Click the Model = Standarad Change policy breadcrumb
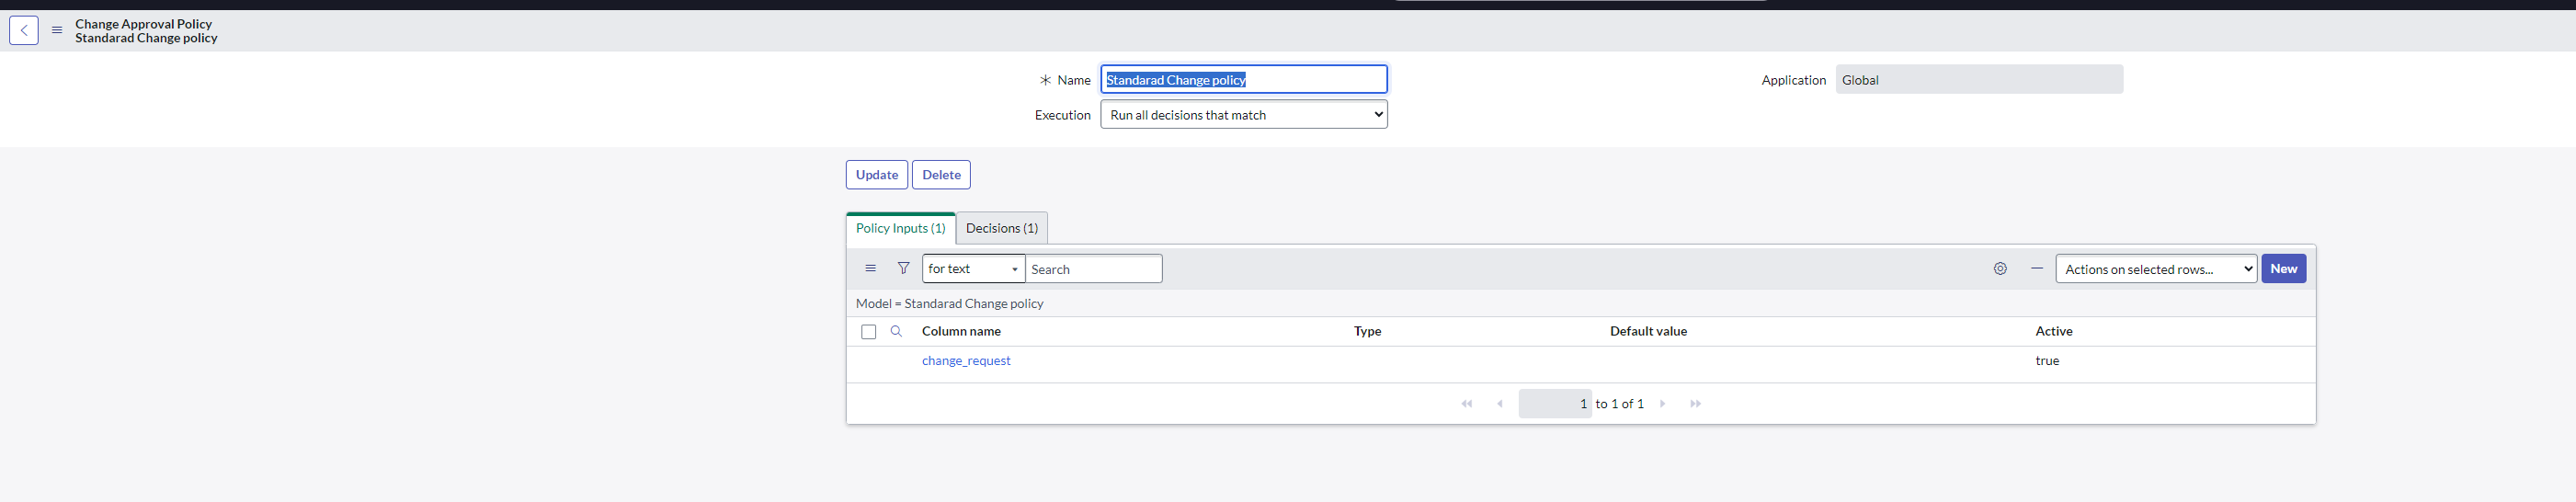The height and width of the screenshot is (502, 2576). point(949,303)
